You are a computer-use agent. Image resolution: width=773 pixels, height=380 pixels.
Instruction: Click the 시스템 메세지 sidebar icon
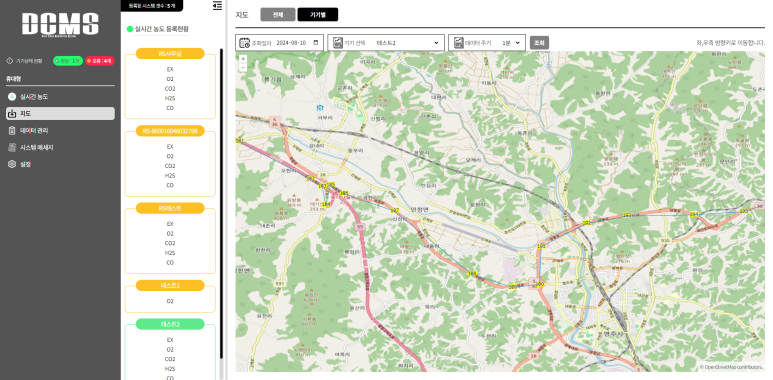tap(12, 147)
